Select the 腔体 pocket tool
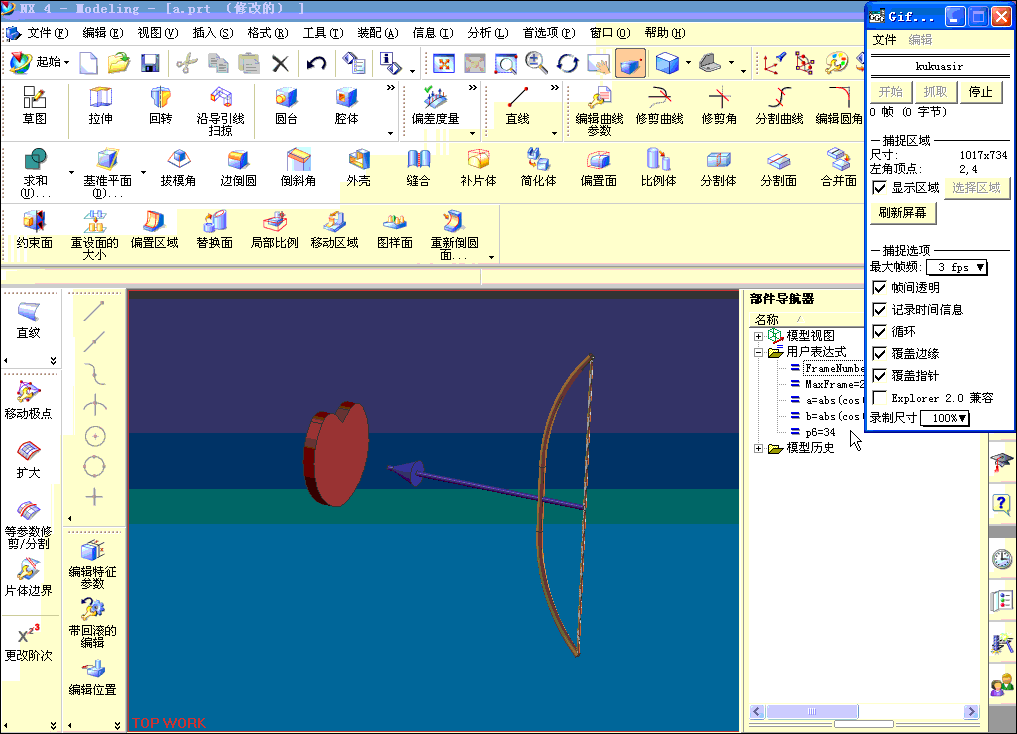This screenshot has height=734, width=1017. pos(346,106)
